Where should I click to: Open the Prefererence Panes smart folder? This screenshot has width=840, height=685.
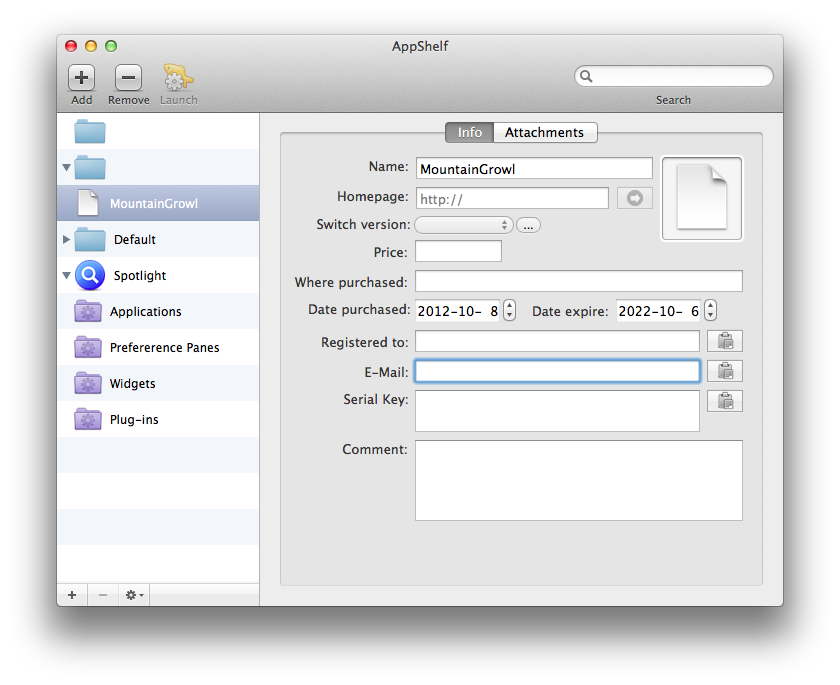pos(158,348)
